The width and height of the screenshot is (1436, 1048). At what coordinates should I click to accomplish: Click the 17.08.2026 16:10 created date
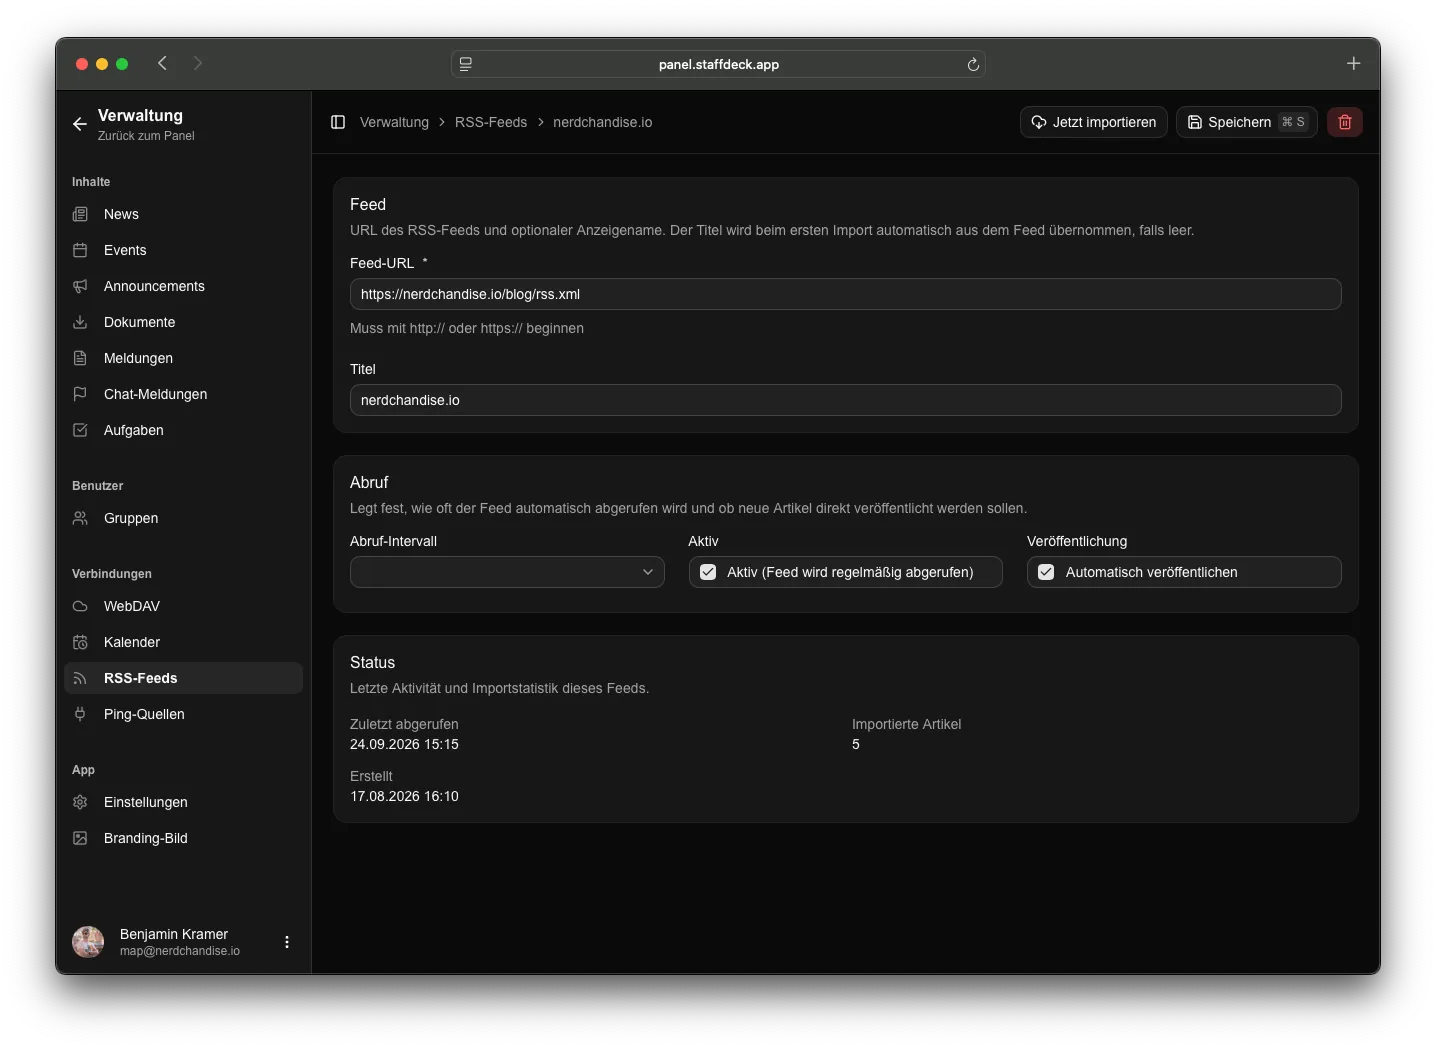point(404,796)
